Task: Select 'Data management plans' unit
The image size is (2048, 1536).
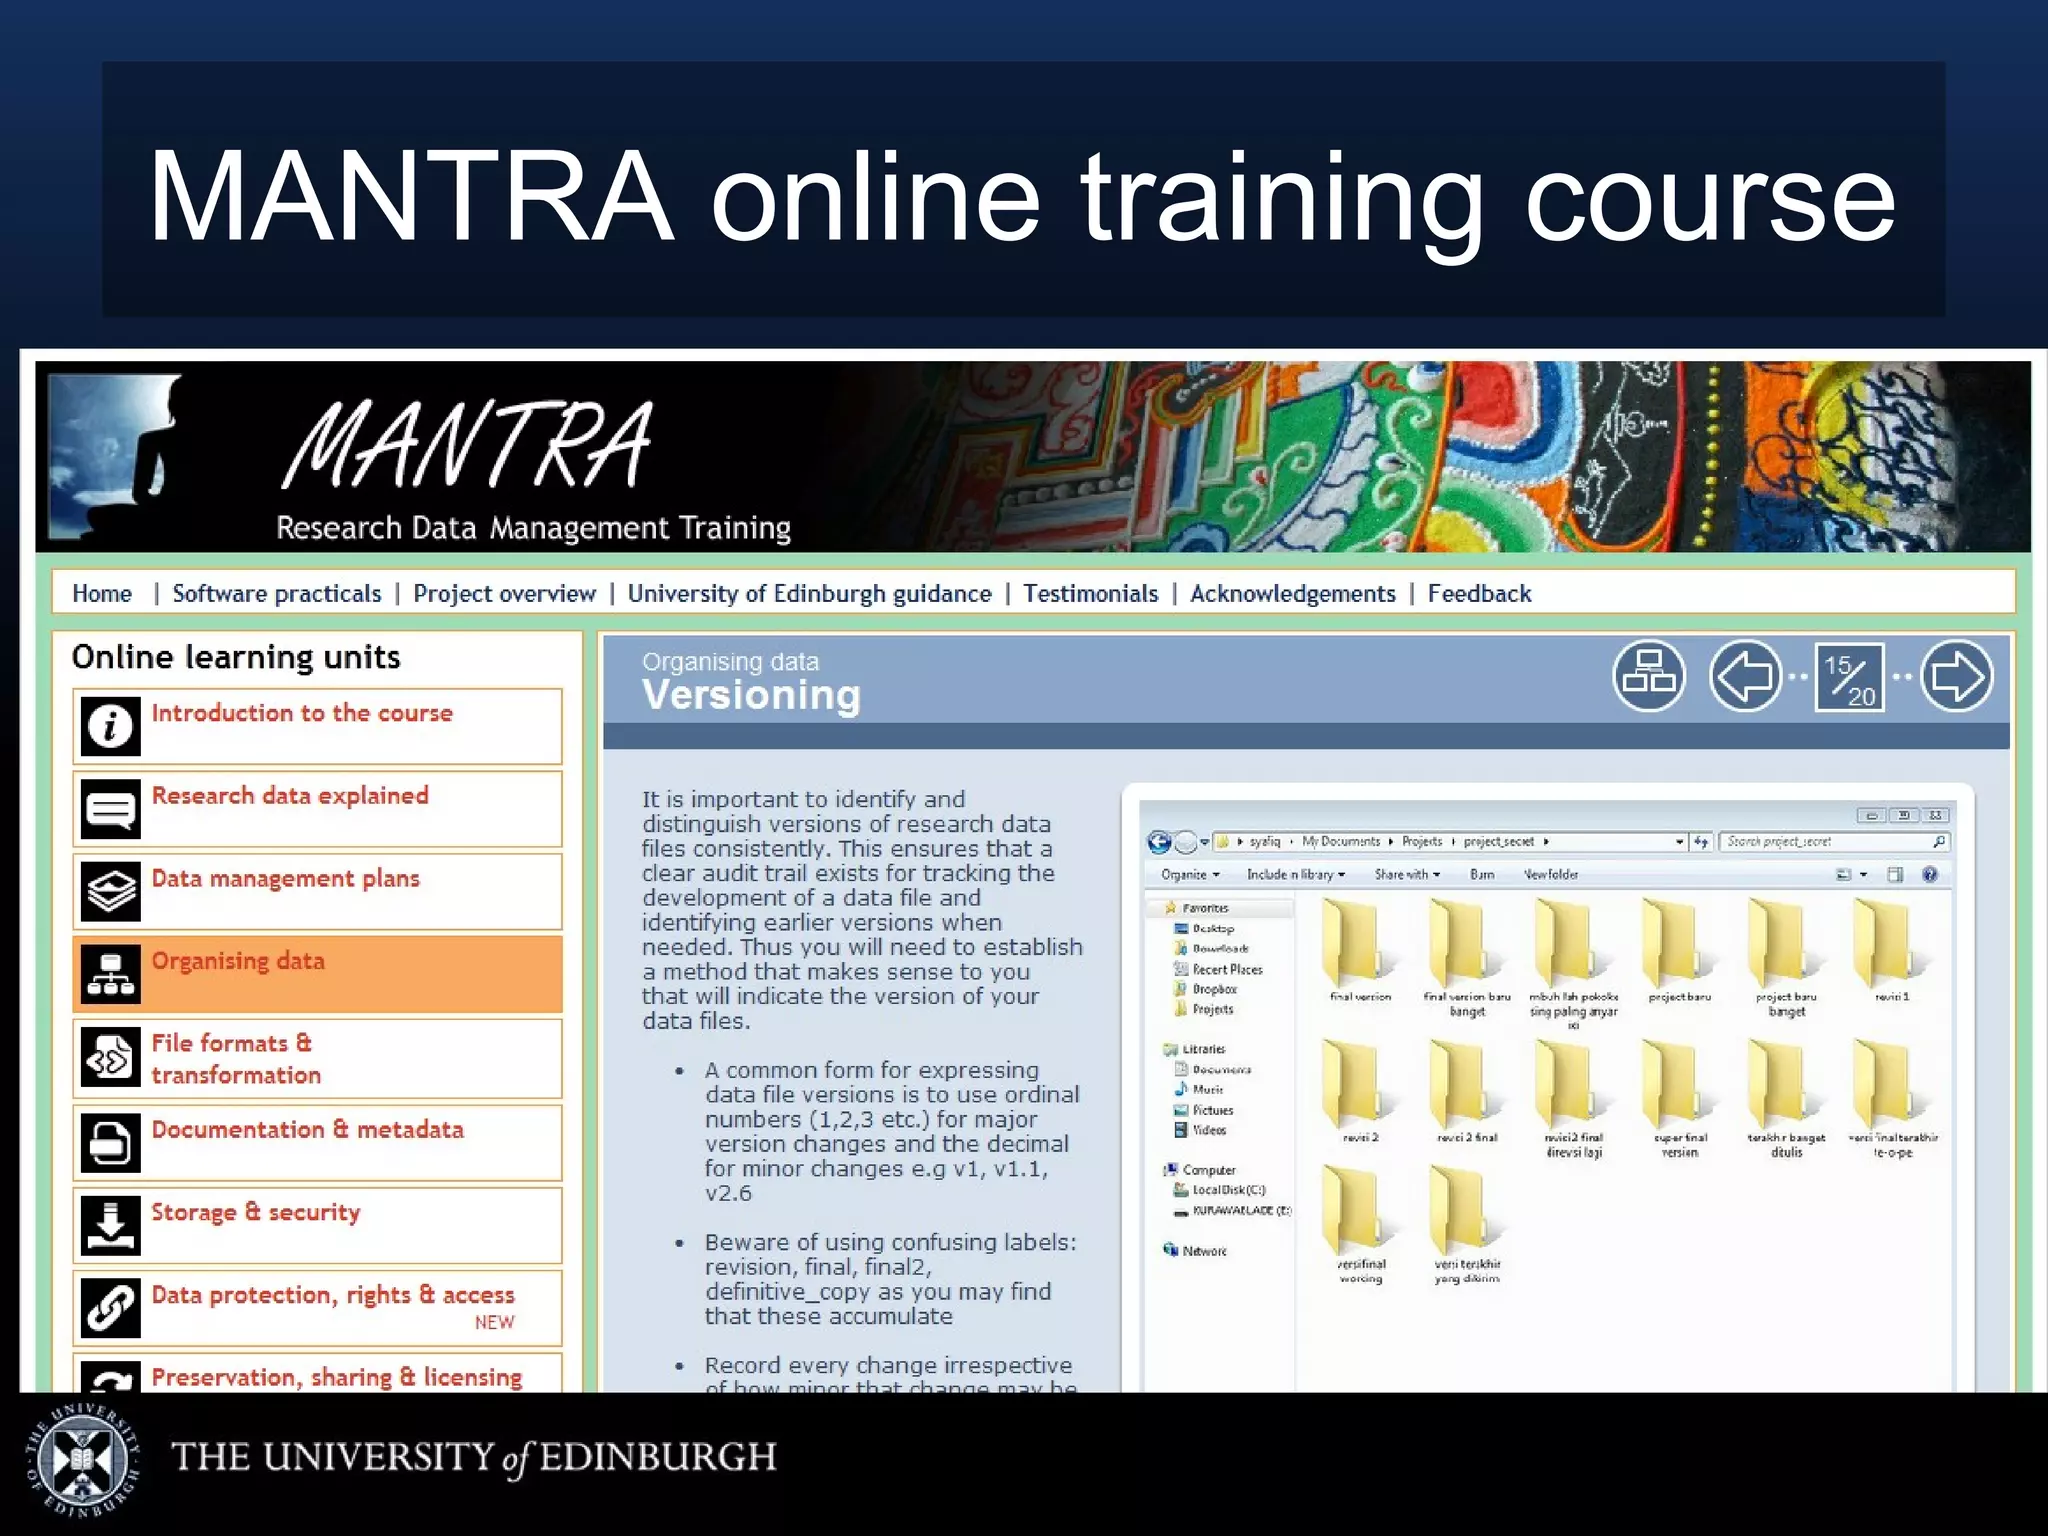Action: pyautogui.click(x=317, y=891)
